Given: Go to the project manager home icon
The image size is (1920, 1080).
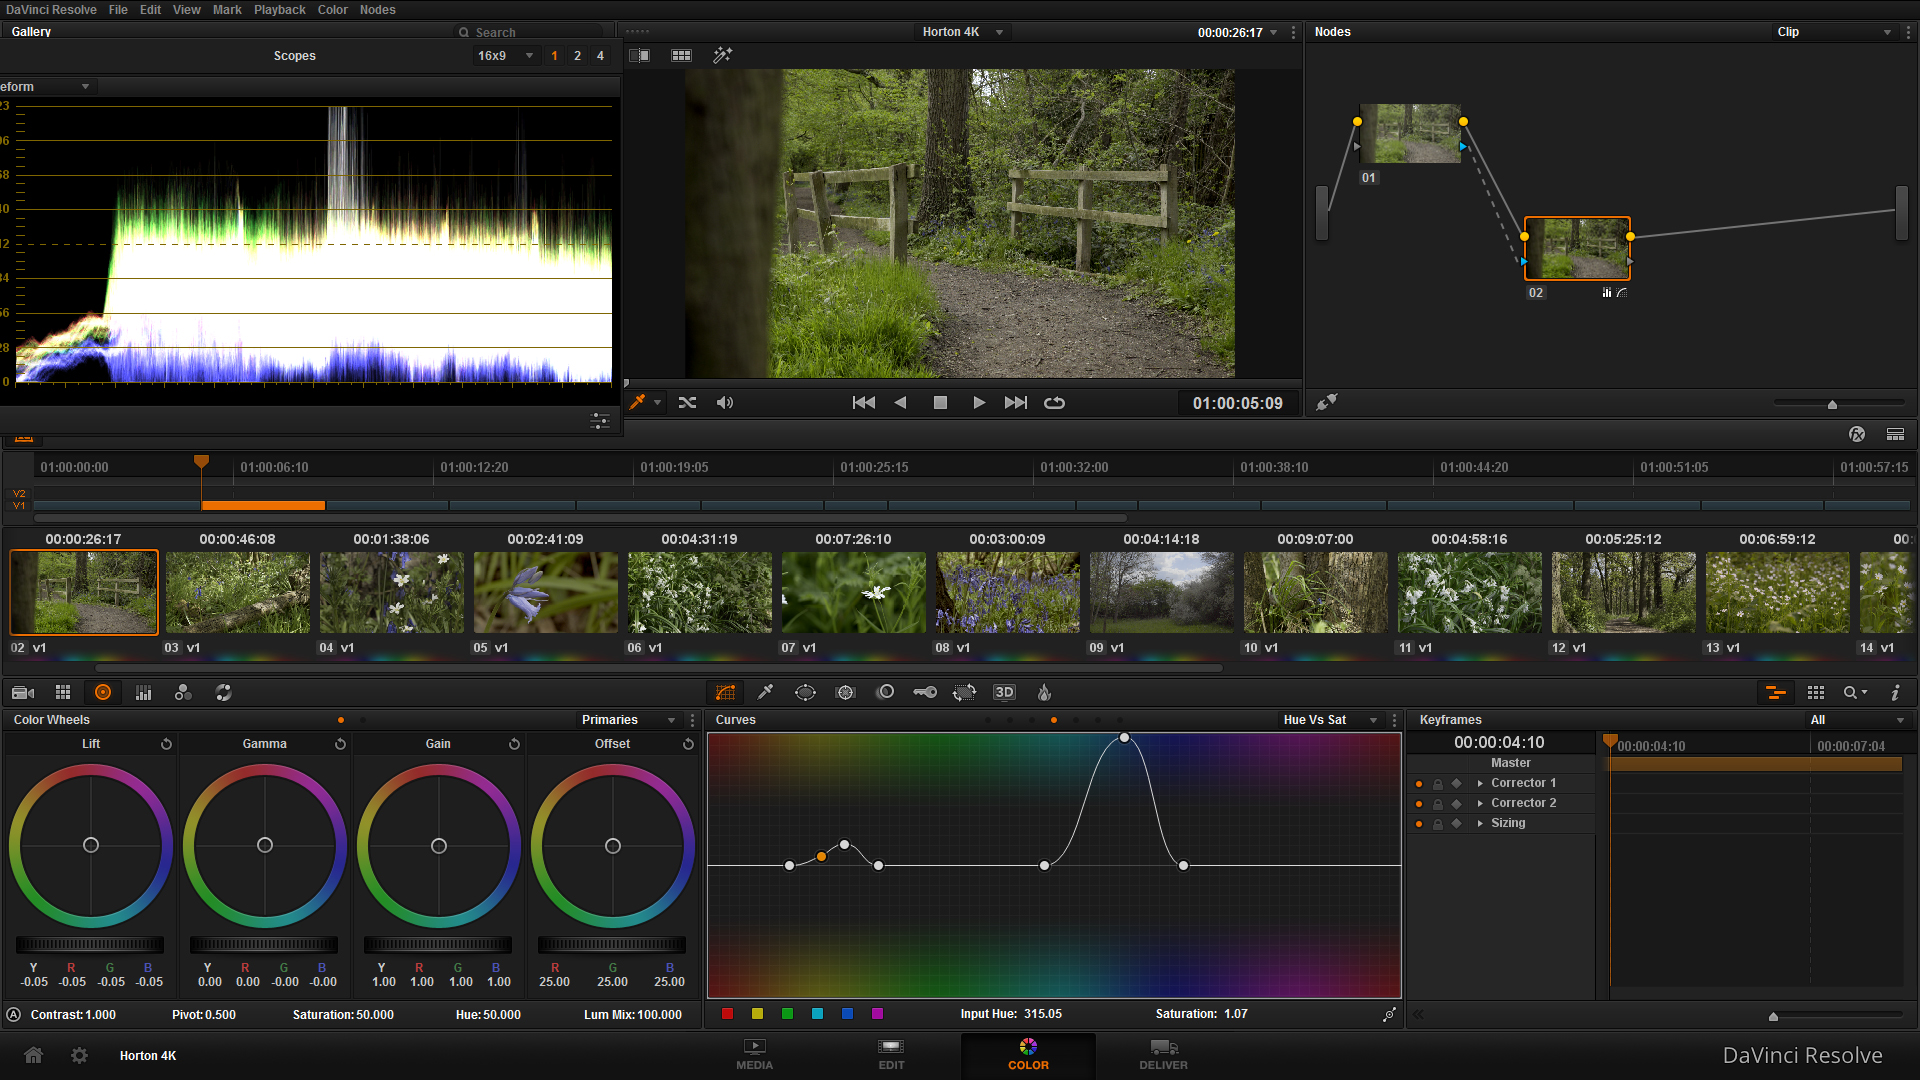Looking at the screenshot, I should click(33, 1055).
